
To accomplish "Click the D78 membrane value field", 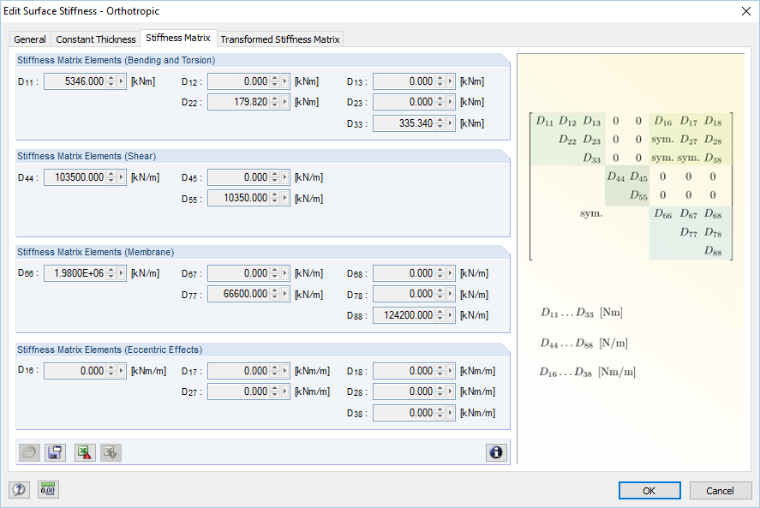I will click(x=404, y=294).
